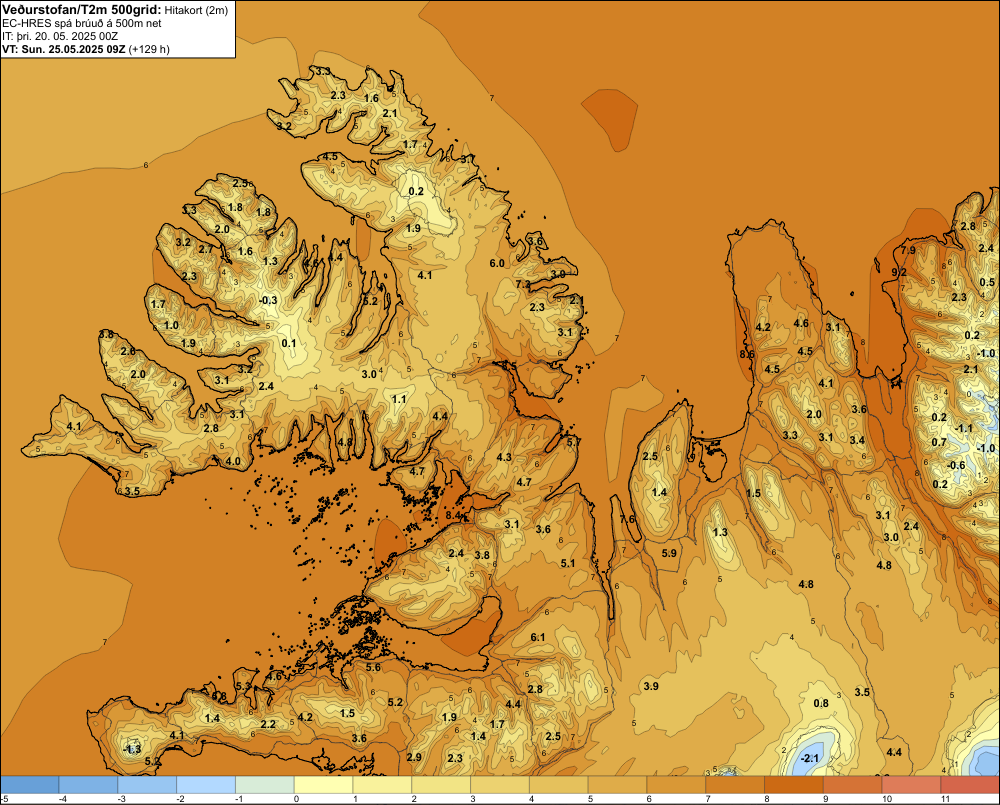Click the legend swatch between -3 and -2
The height and width of the screenshot is (805, 1000).
tap(147, 784)
